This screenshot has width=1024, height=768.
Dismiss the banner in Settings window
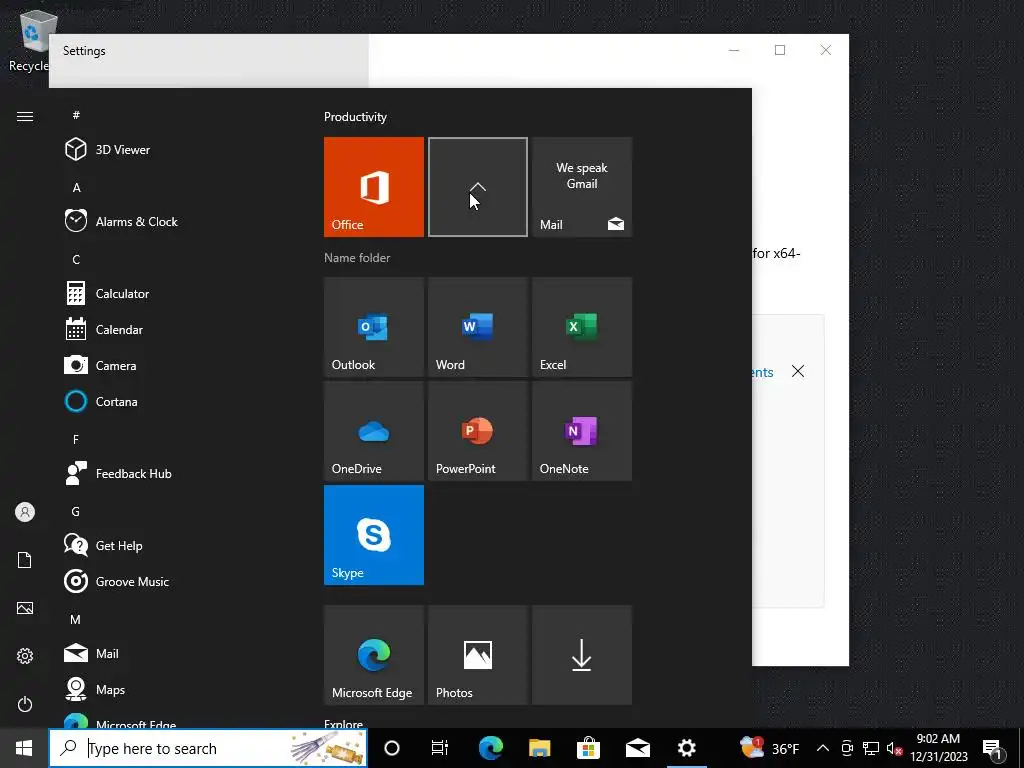coord(798,372)
